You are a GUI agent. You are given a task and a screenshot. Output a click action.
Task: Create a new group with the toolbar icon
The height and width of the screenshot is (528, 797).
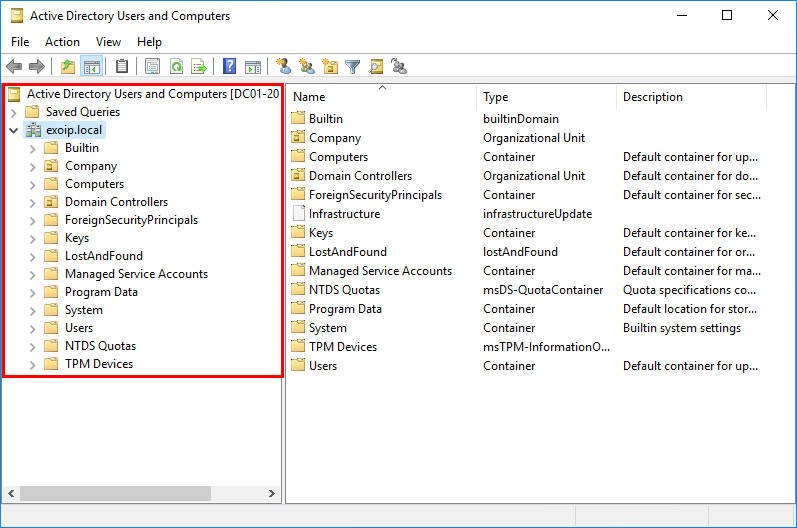[x=307, y=67]
